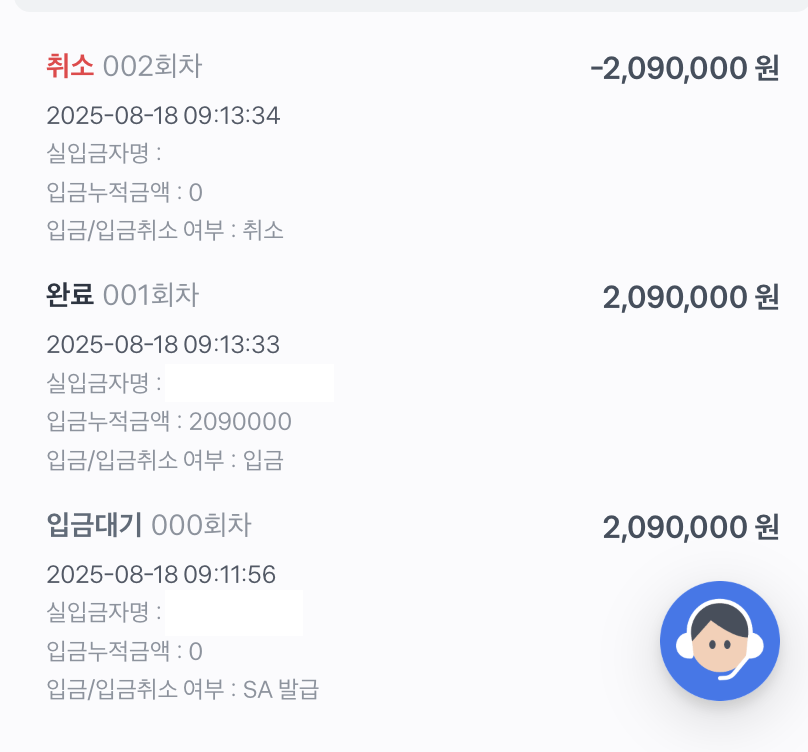Viewport: 808px width, 752px height.
Task: Select the 2025-08-18 09:13:34 timestamp
Action: click(x=163, y=115)
